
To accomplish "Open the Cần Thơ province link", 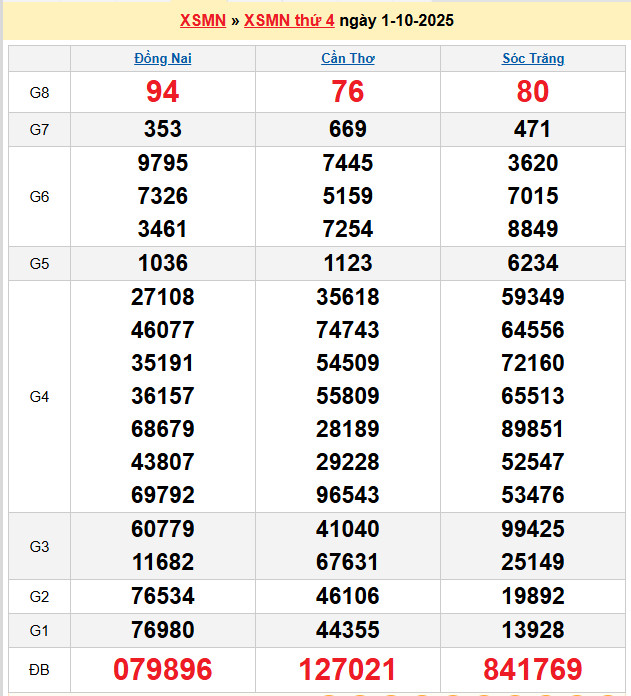I will coord(348,58).
